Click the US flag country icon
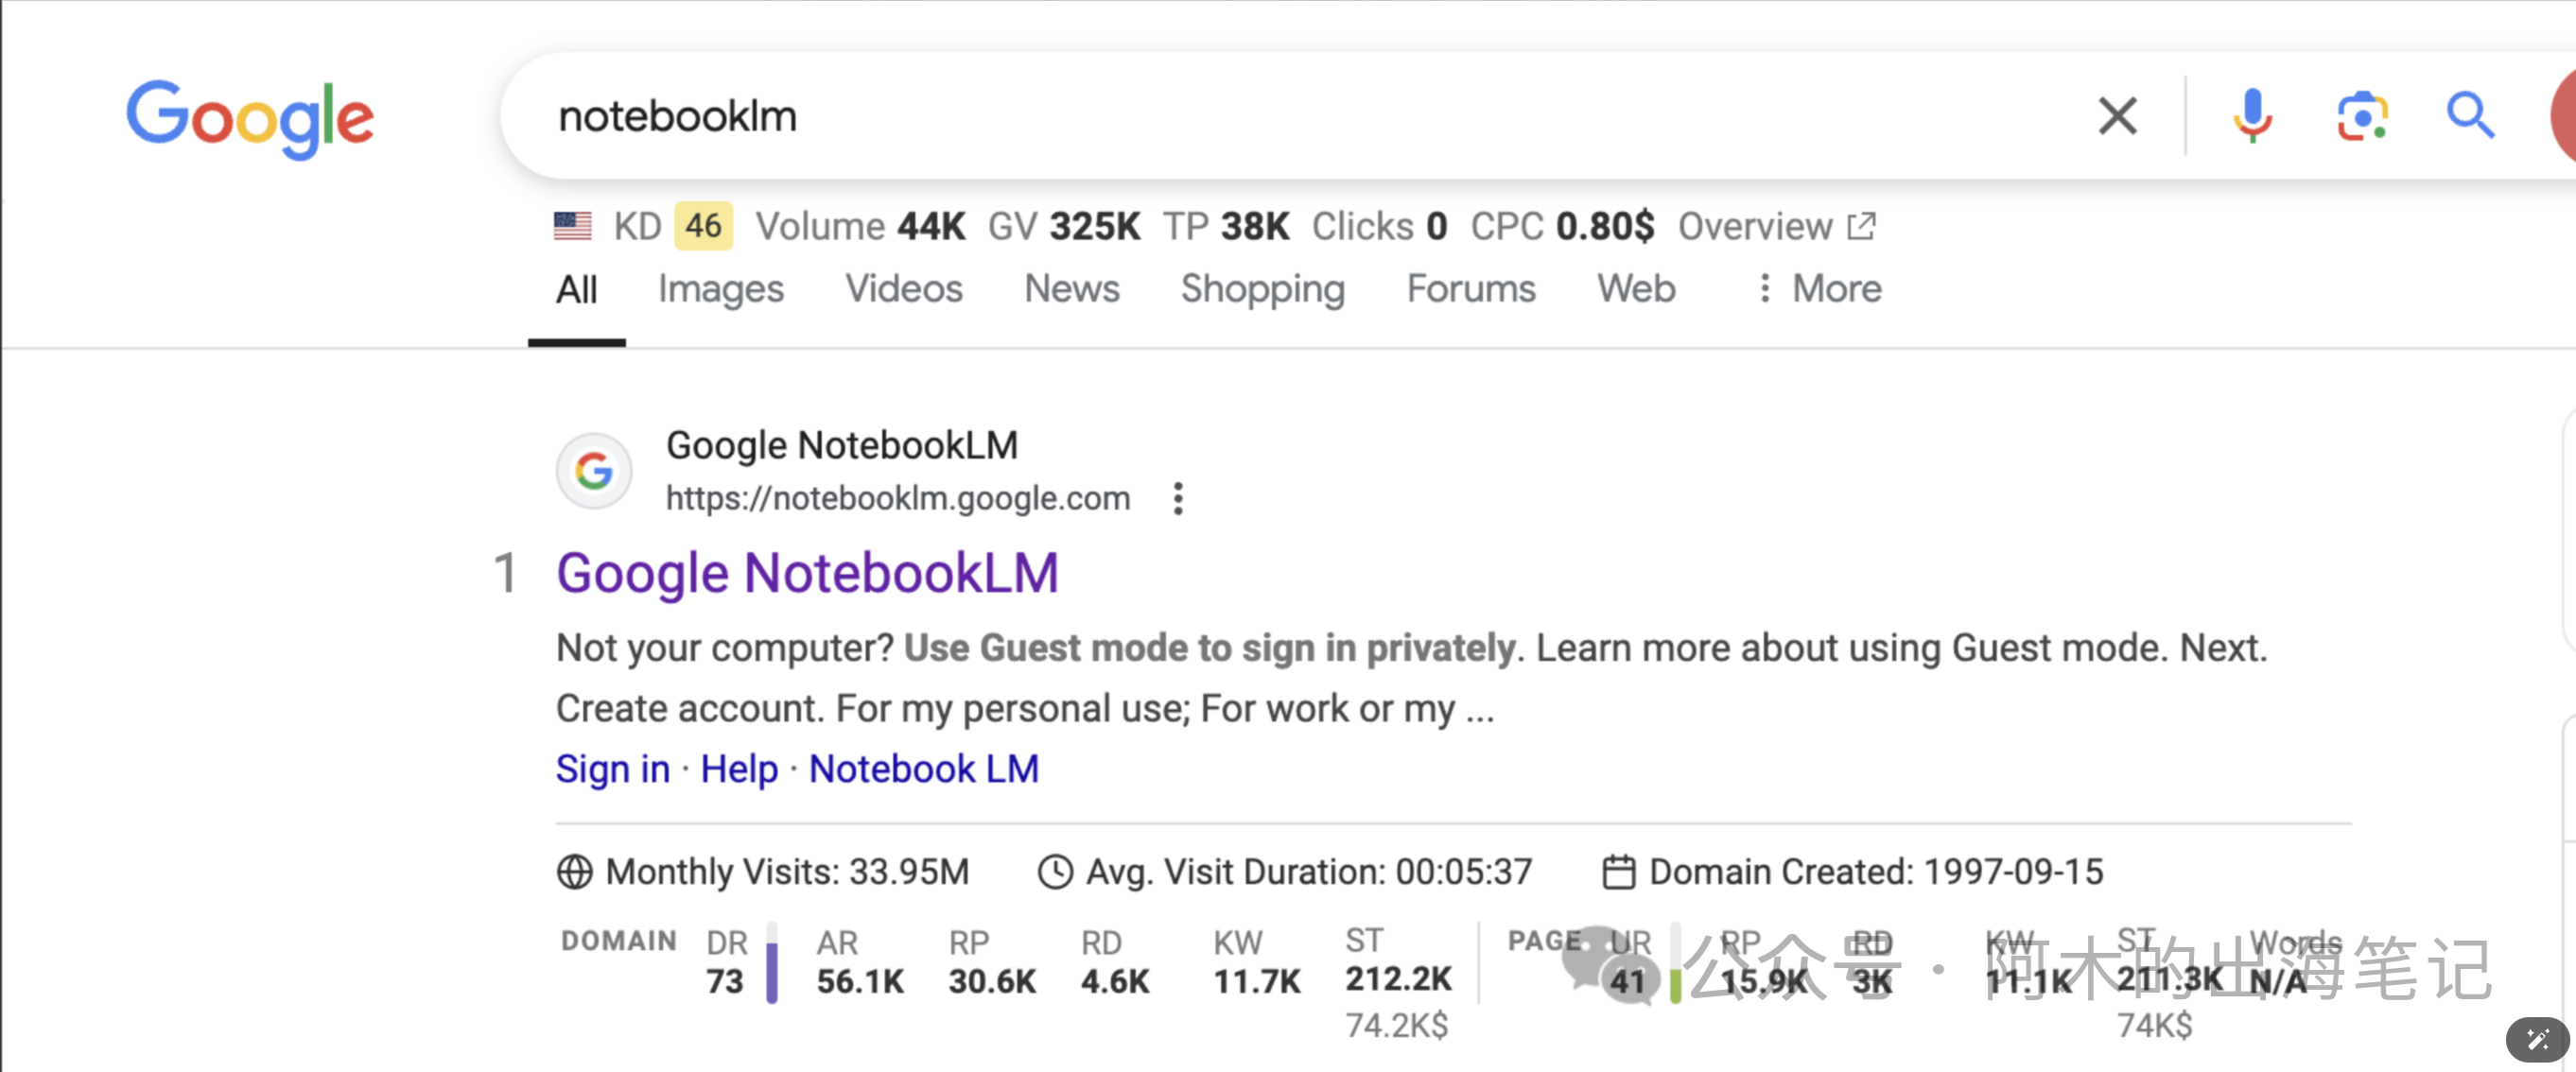 click(x=573, y=226)
